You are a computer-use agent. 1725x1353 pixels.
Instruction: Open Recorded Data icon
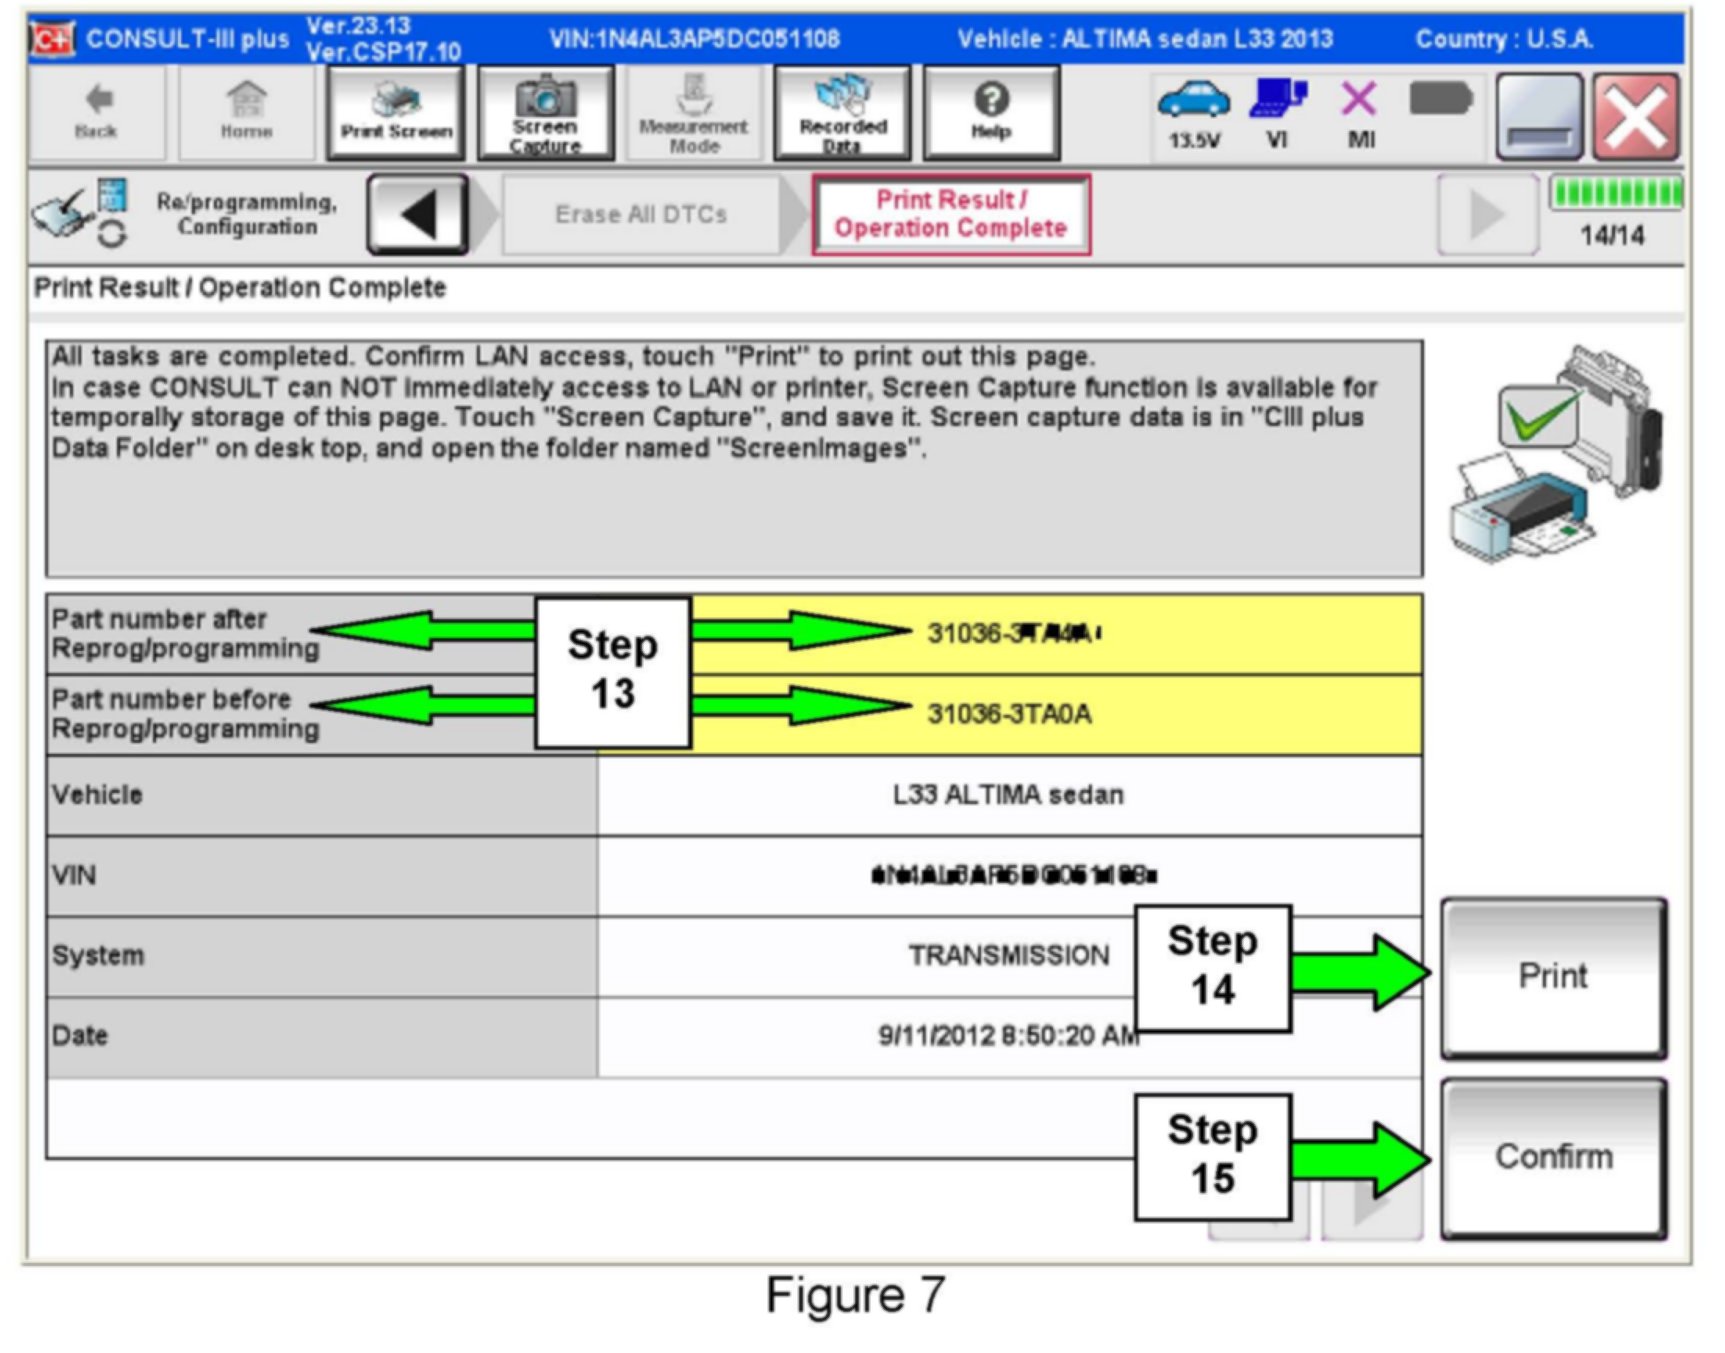(x=842, y=112)
